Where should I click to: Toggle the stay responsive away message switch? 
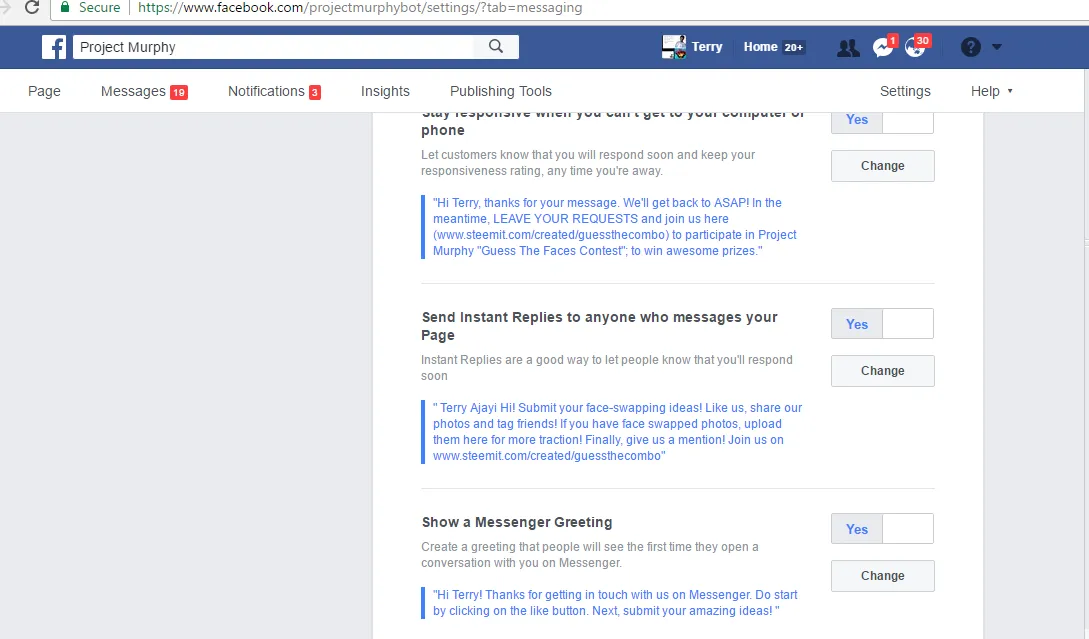pos(882,121)
